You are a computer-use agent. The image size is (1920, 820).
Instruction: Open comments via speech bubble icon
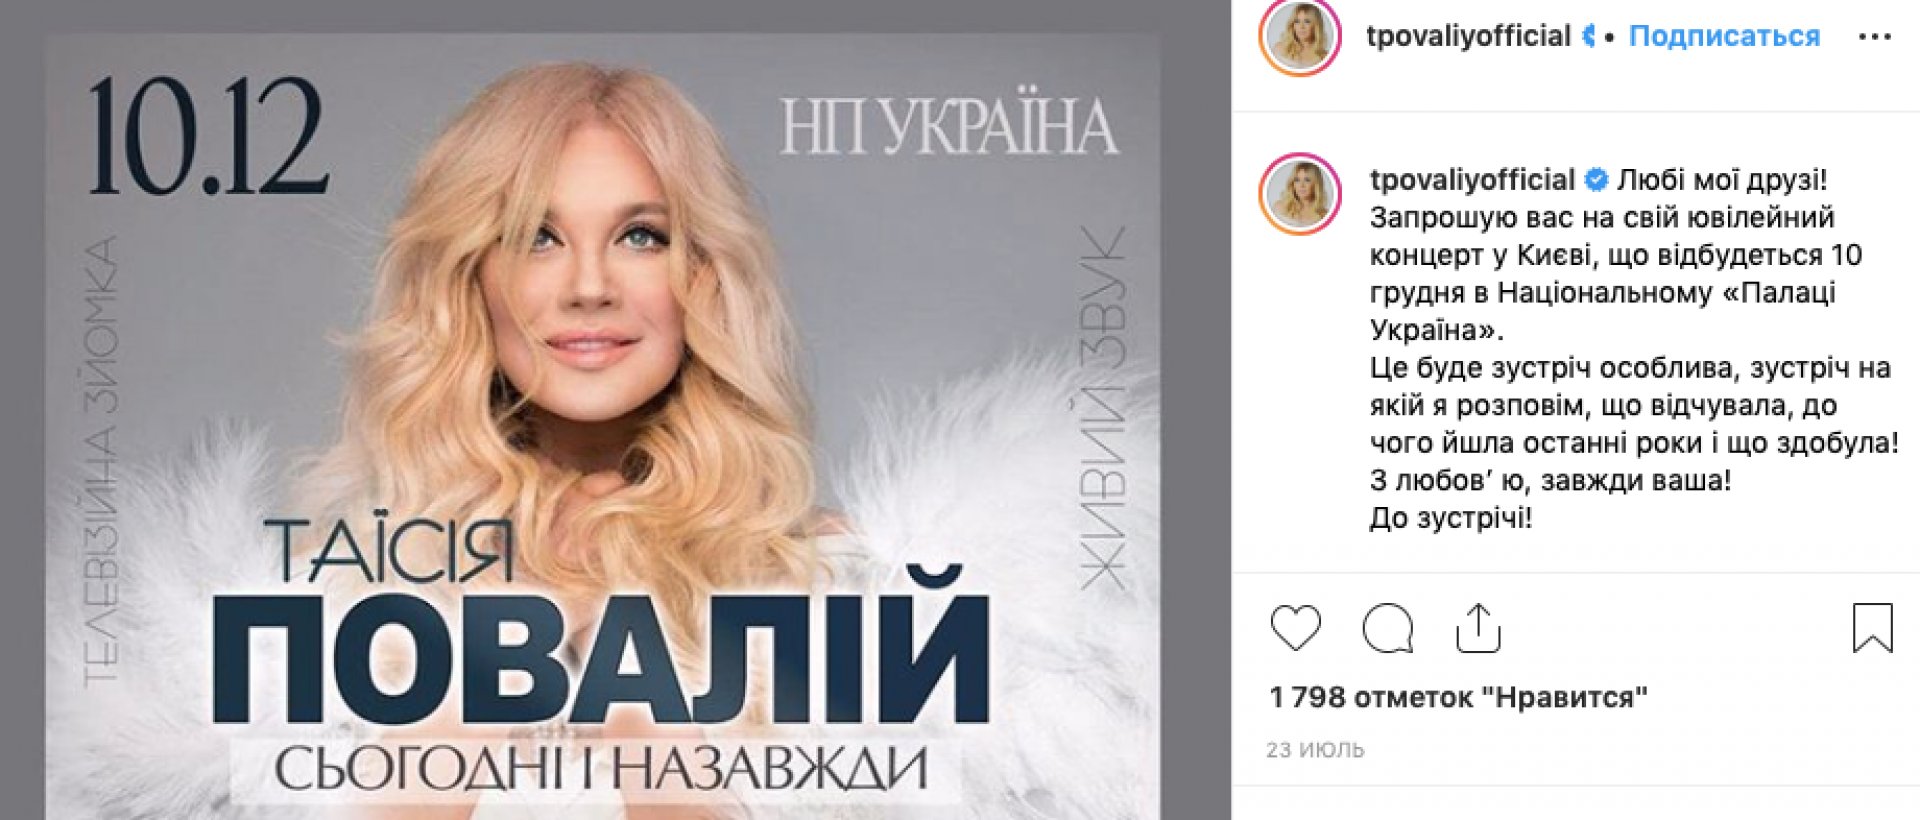1388,628
